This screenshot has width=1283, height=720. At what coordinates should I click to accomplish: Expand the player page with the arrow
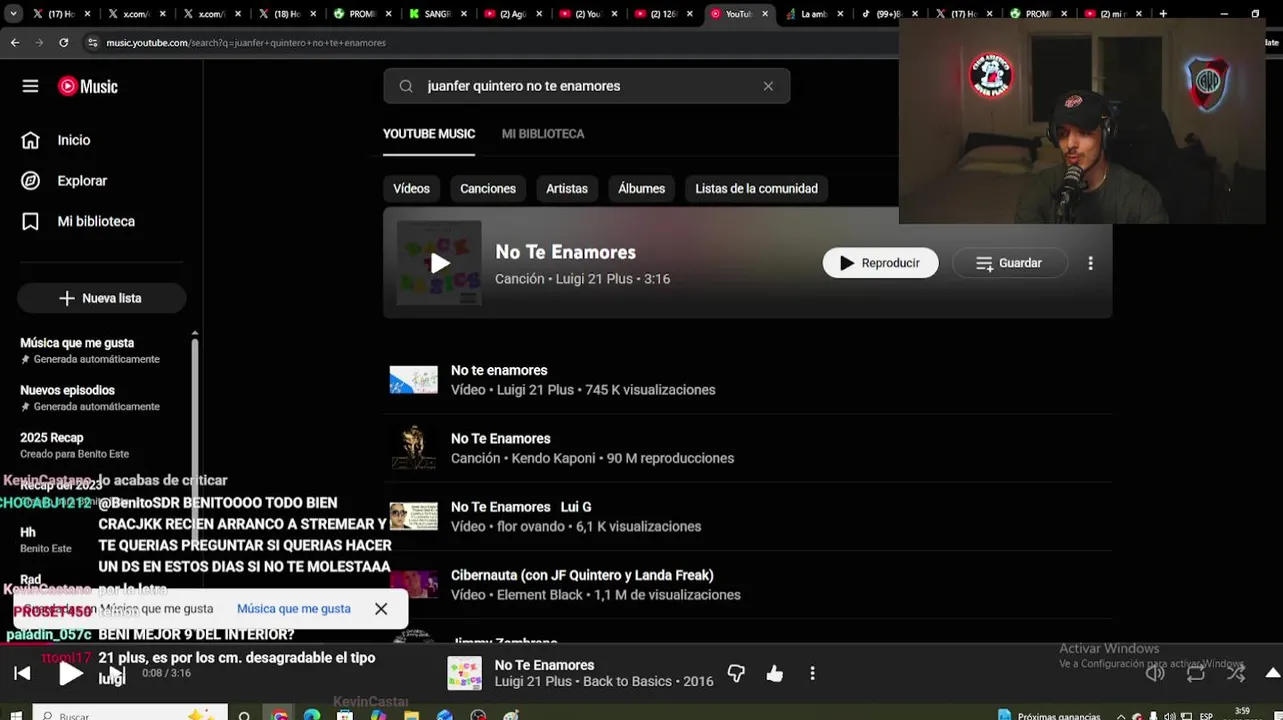pyautogui.click(x=1272, y=673)
